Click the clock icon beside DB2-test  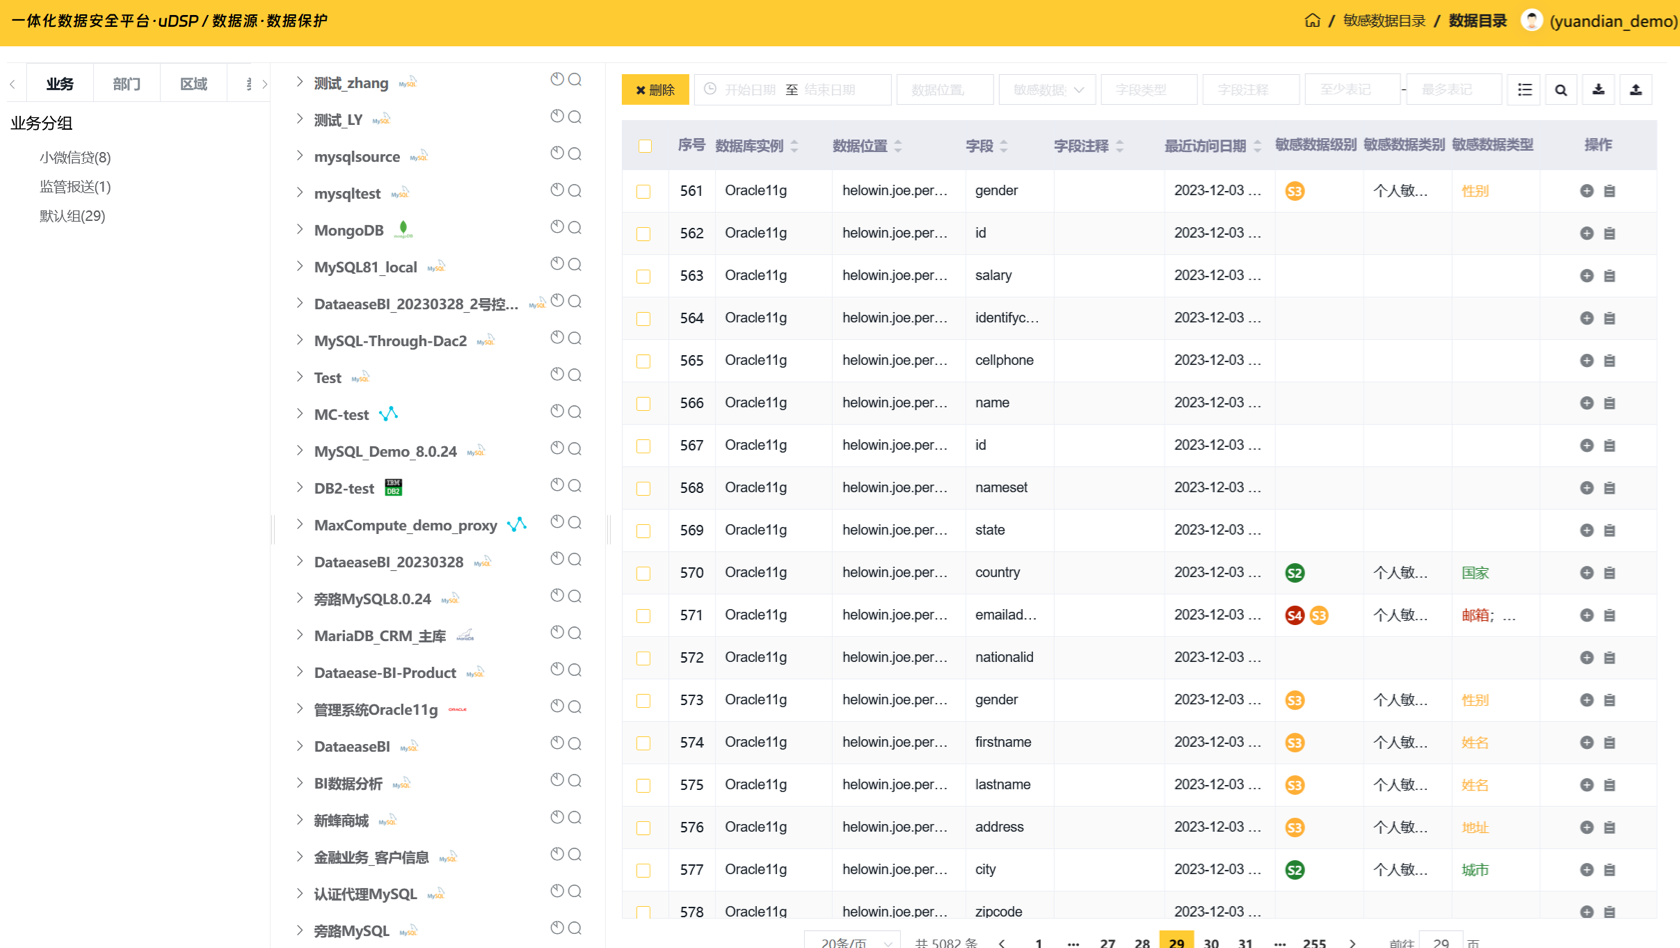click(557, 486)
